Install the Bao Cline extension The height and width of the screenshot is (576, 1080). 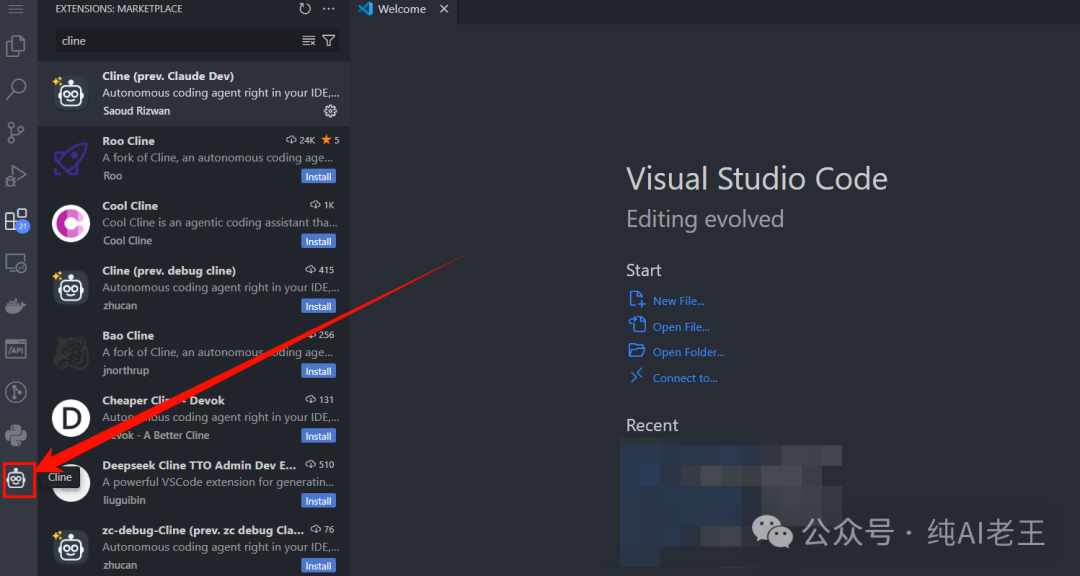tap(318, 371)
